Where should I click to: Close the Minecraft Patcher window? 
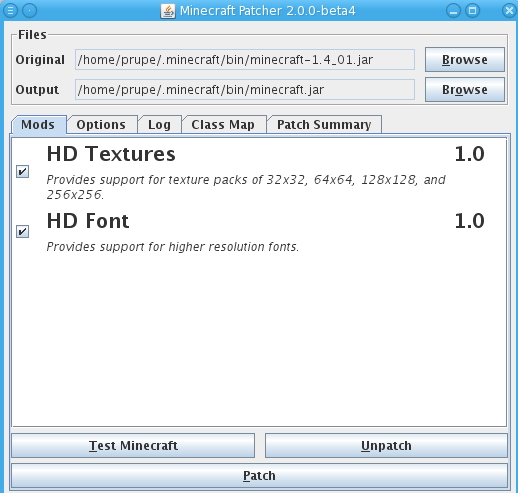tap(509, 11)
